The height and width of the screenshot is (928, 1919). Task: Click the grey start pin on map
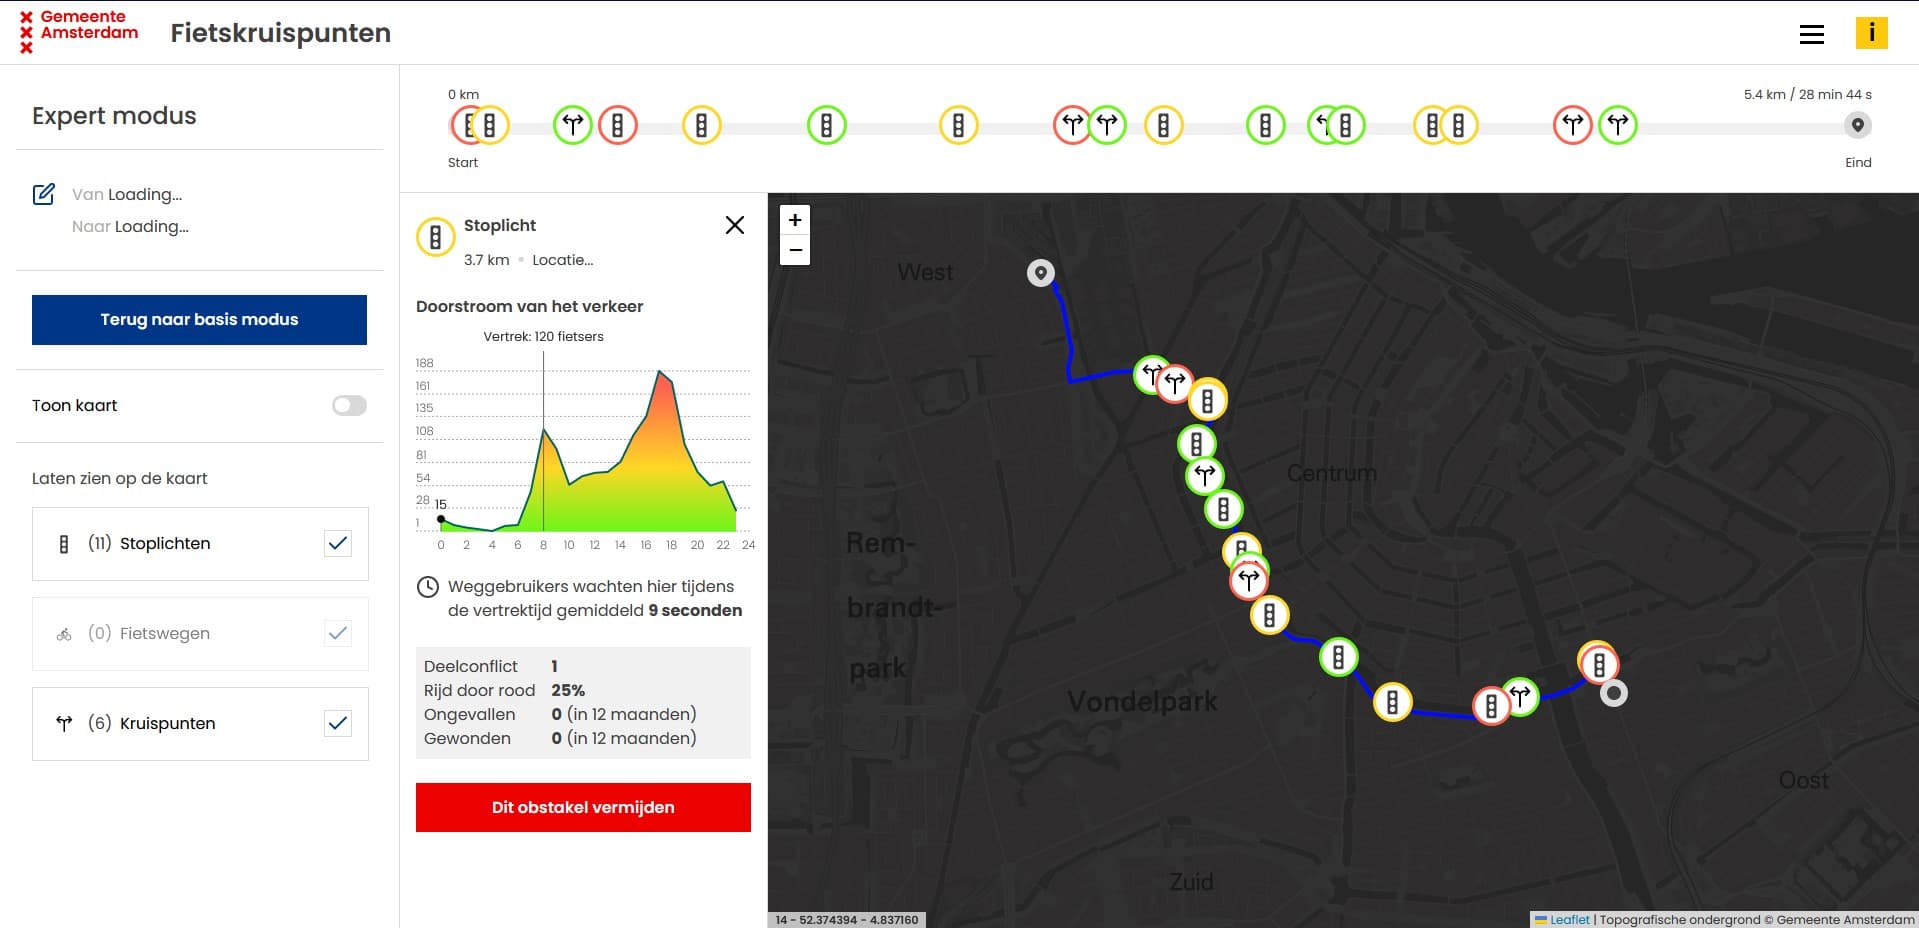(x=1041, y=272)
